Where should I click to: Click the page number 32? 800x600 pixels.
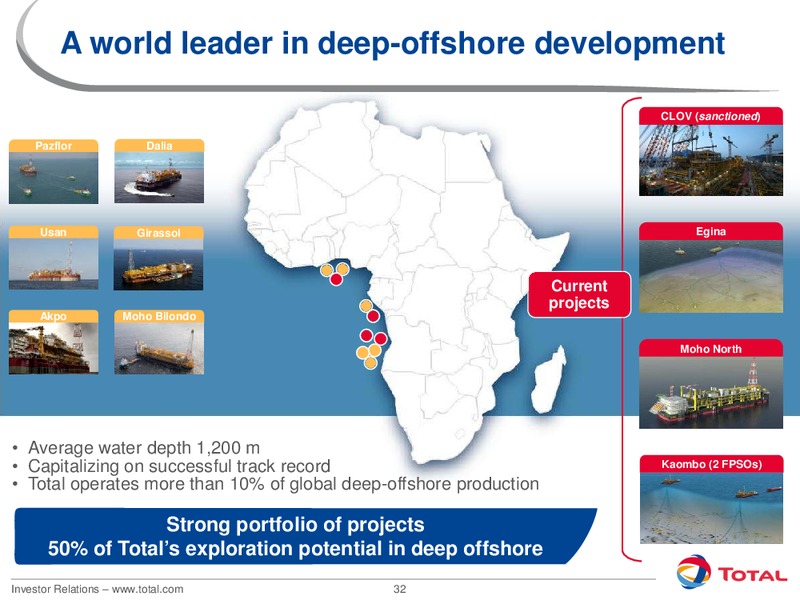(399, 589)
